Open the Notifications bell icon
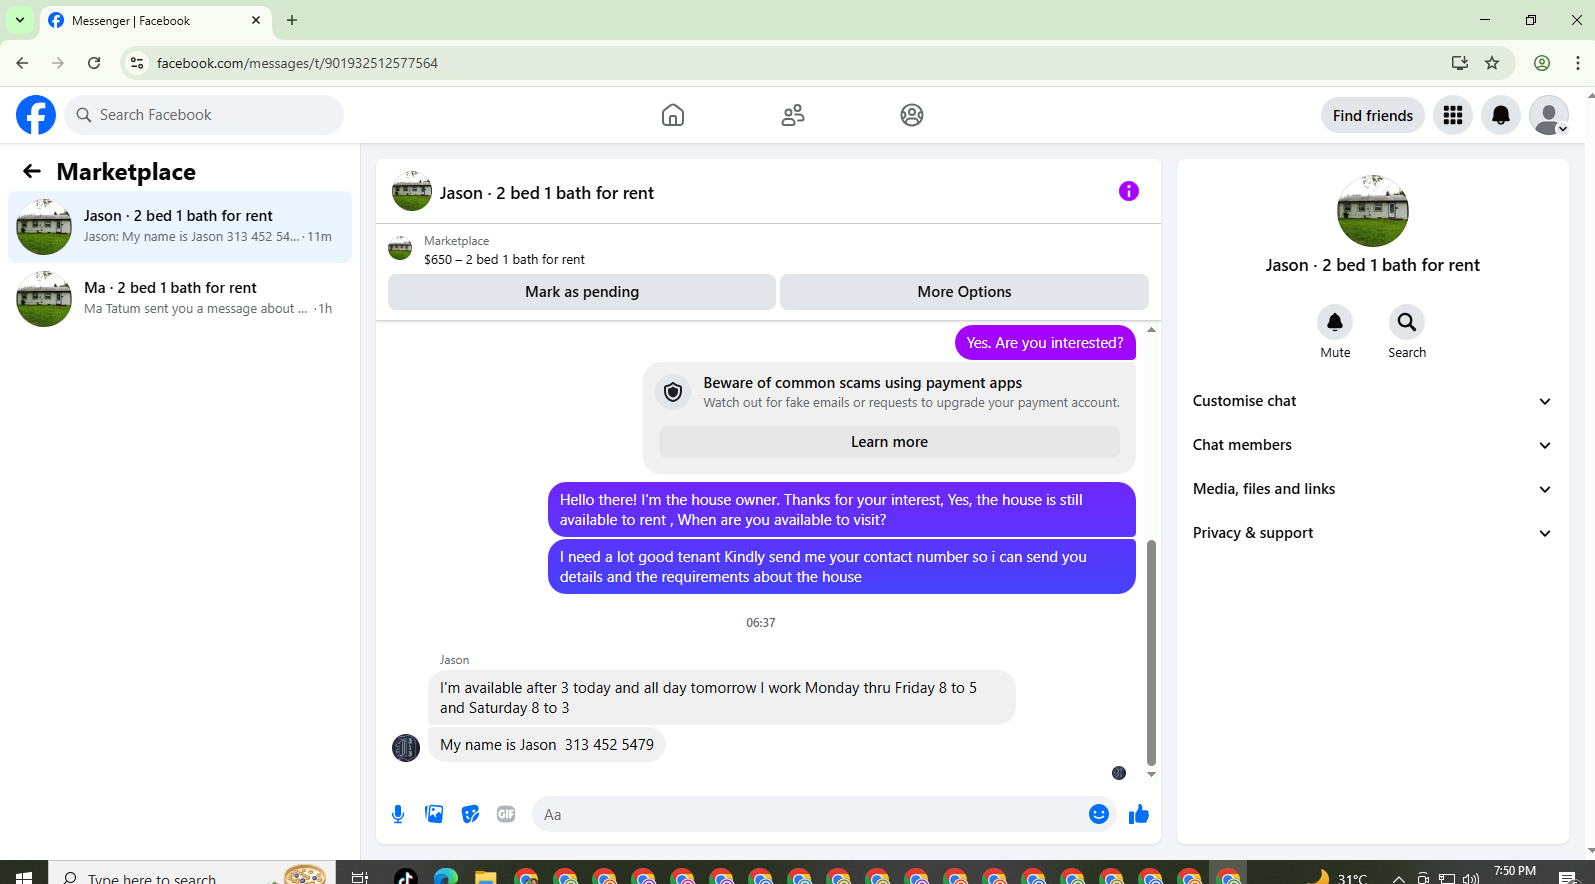 pyautogui.click(x=1501, y=115)
